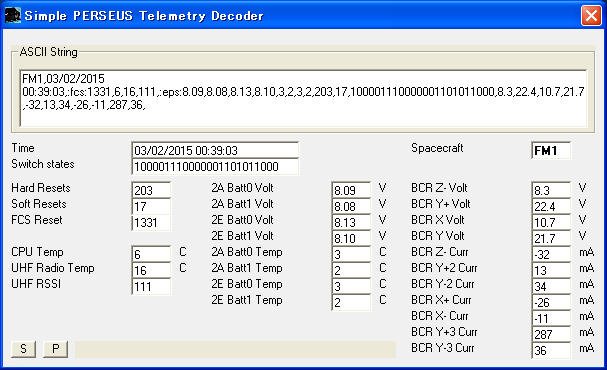Select the BCR Y-3 Curr field
The height and width of the screenshot is (370, 607).
[x=551, y=350]
